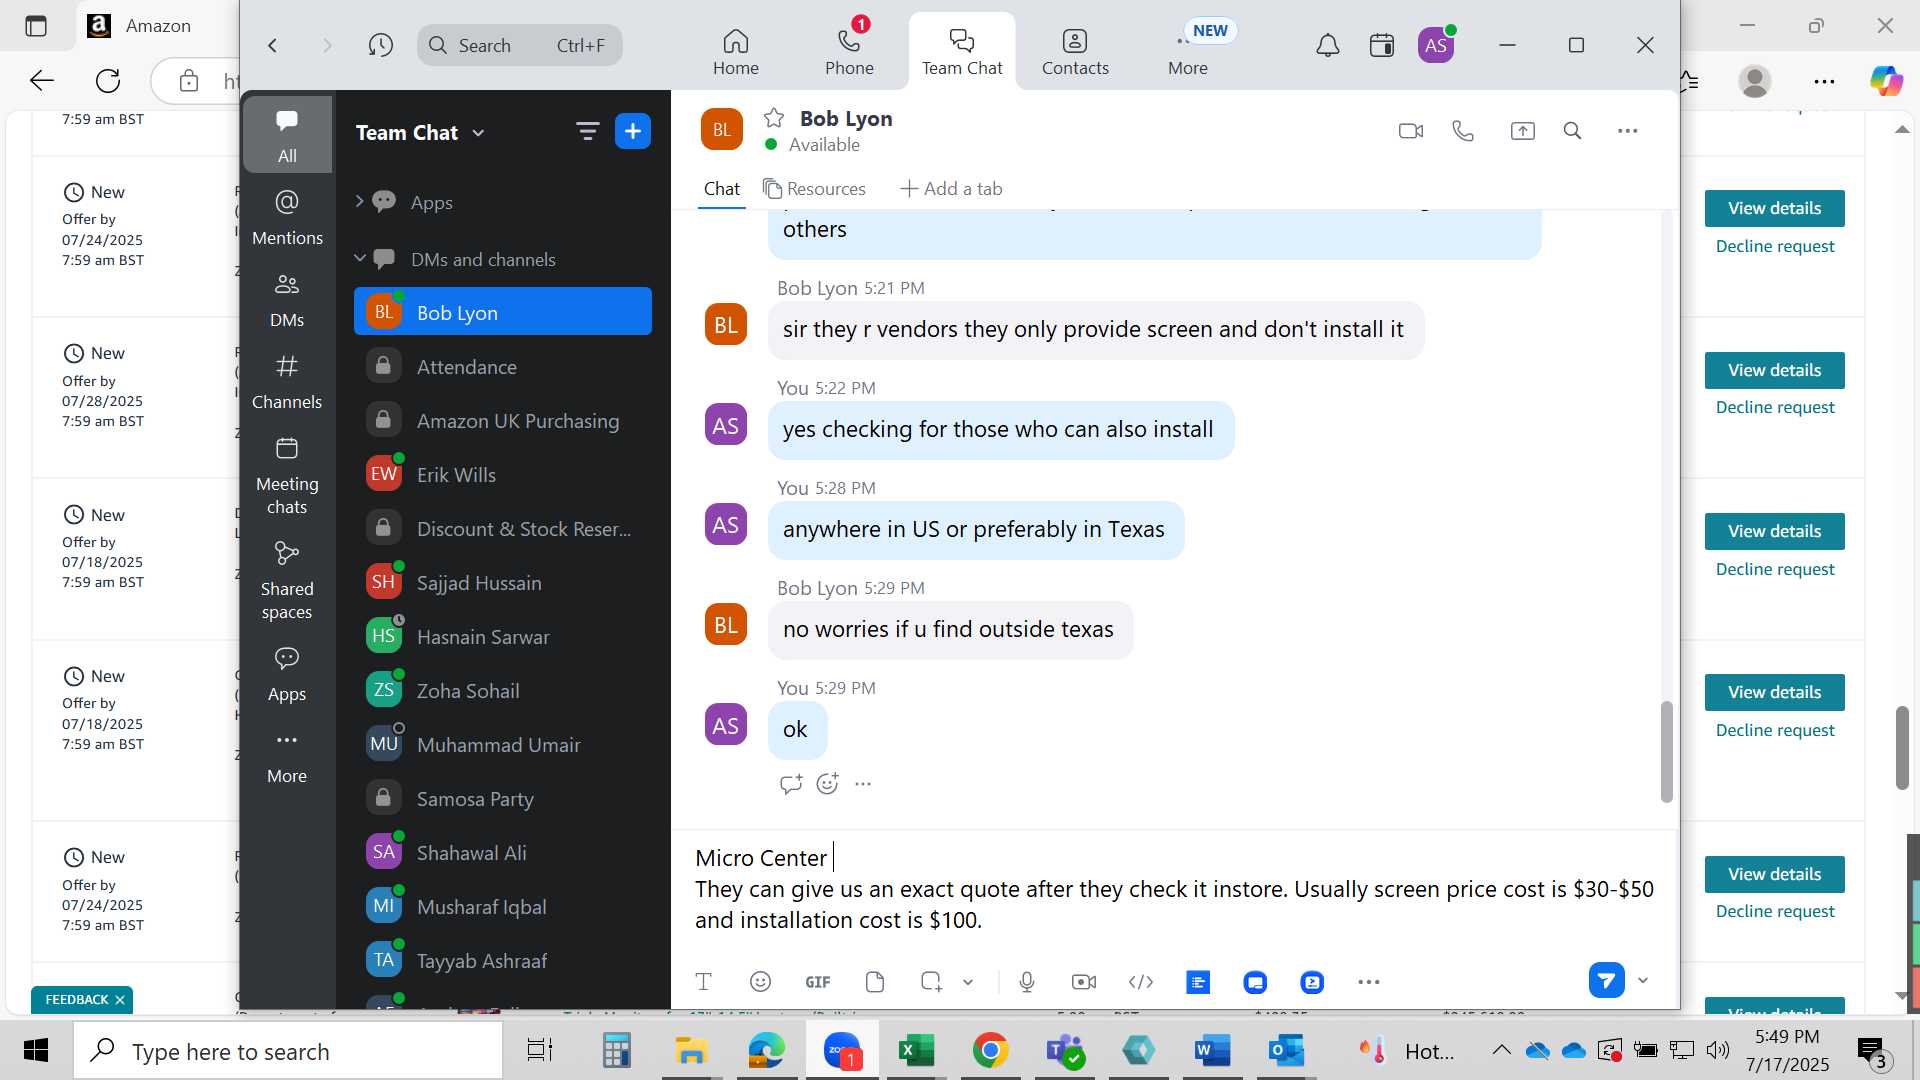Open the Contacts tab
The image size is (1920, 1080).
(x=1075, y=52)
